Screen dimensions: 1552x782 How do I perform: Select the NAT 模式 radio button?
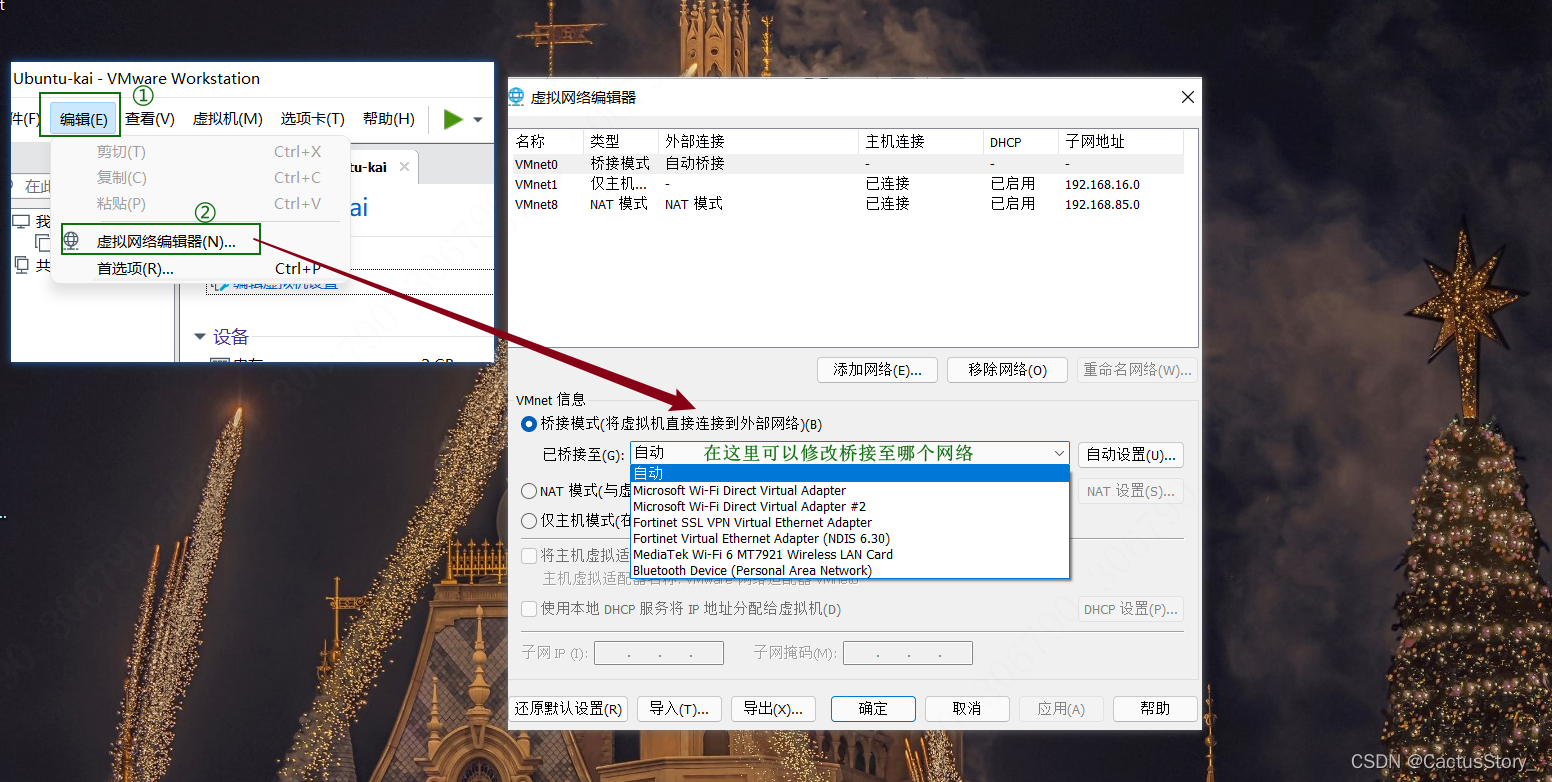point(529,491)
